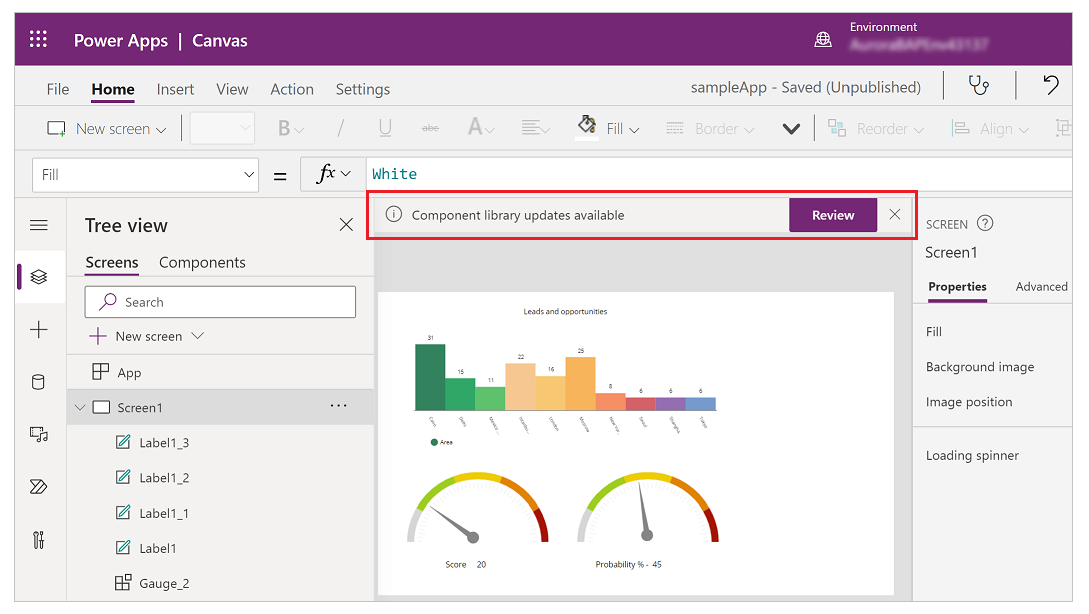Click the Undo arrow icon

pyautogui.click(x=1051, y=85)
